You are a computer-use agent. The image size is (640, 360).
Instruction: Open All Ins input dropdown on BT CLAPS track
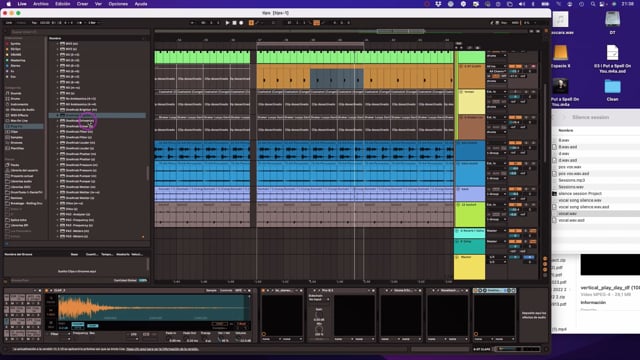coord(496,66)
